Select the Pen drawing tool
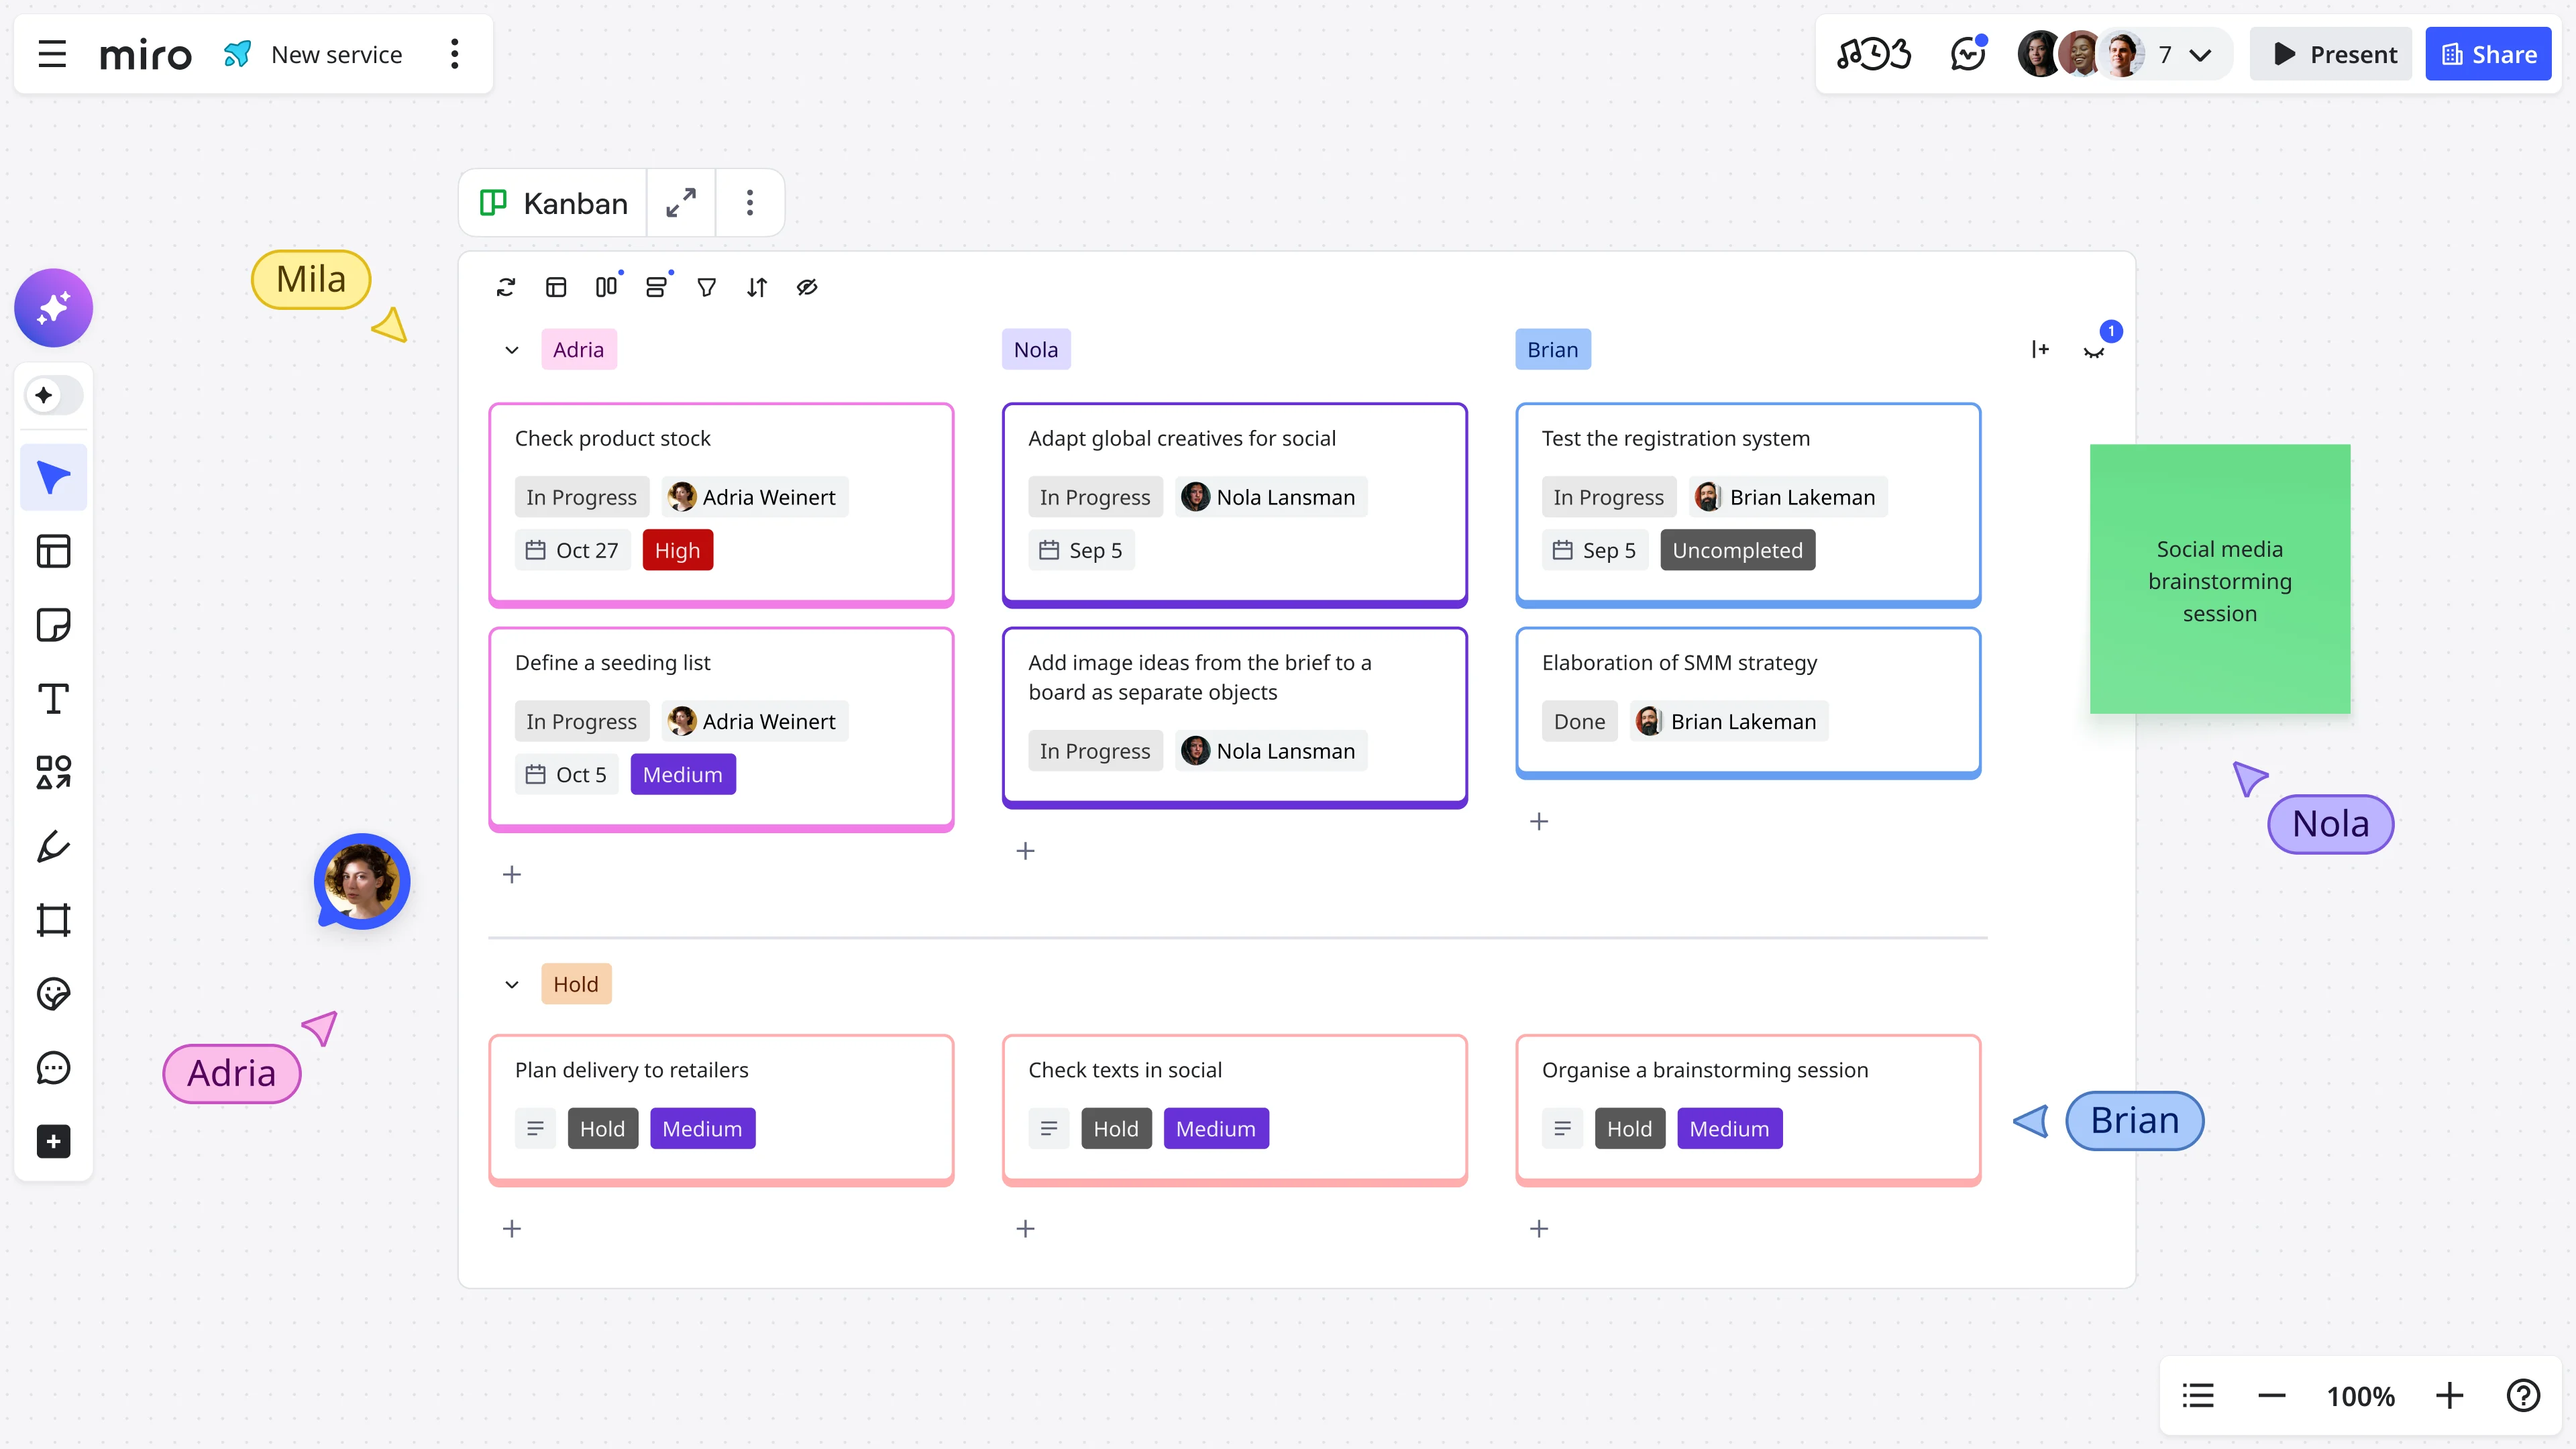 point(53,846)
